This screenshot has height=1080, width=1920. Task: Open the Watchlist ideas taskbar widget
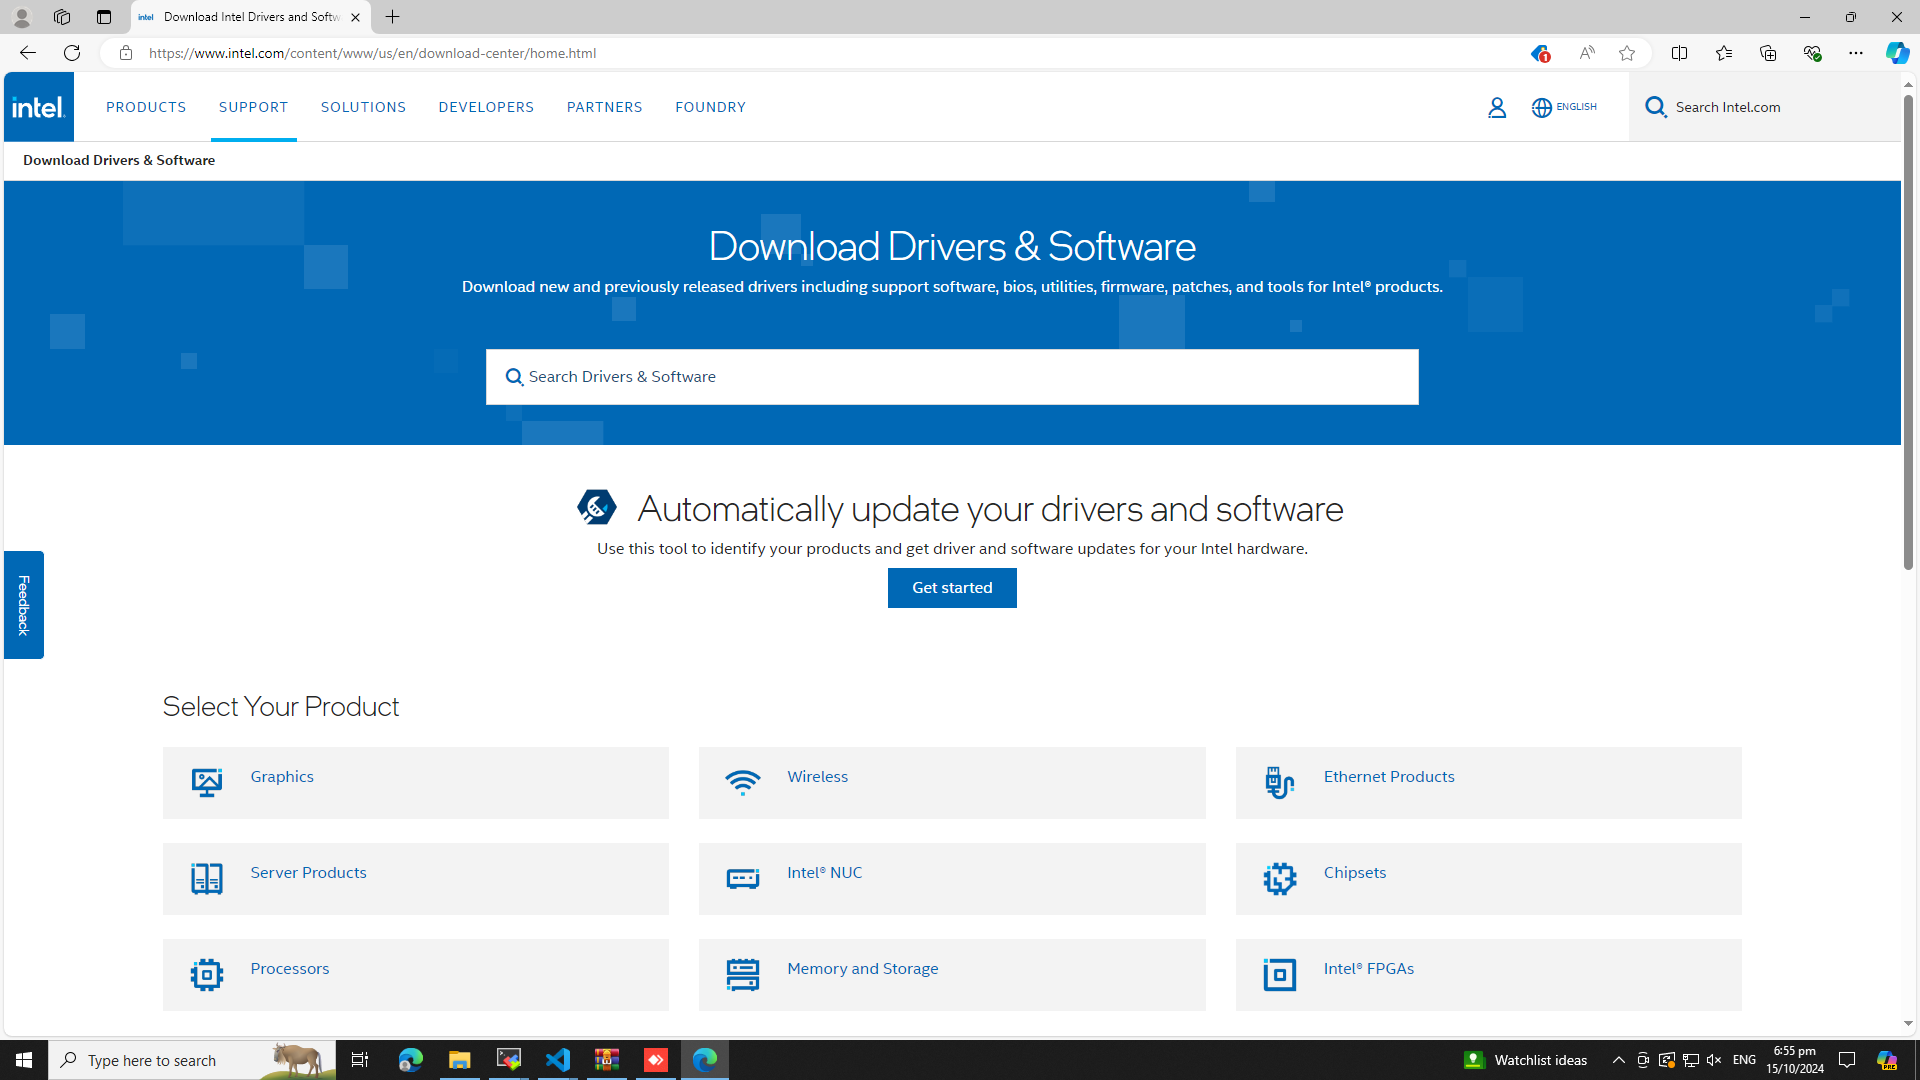(1526, 1060)
